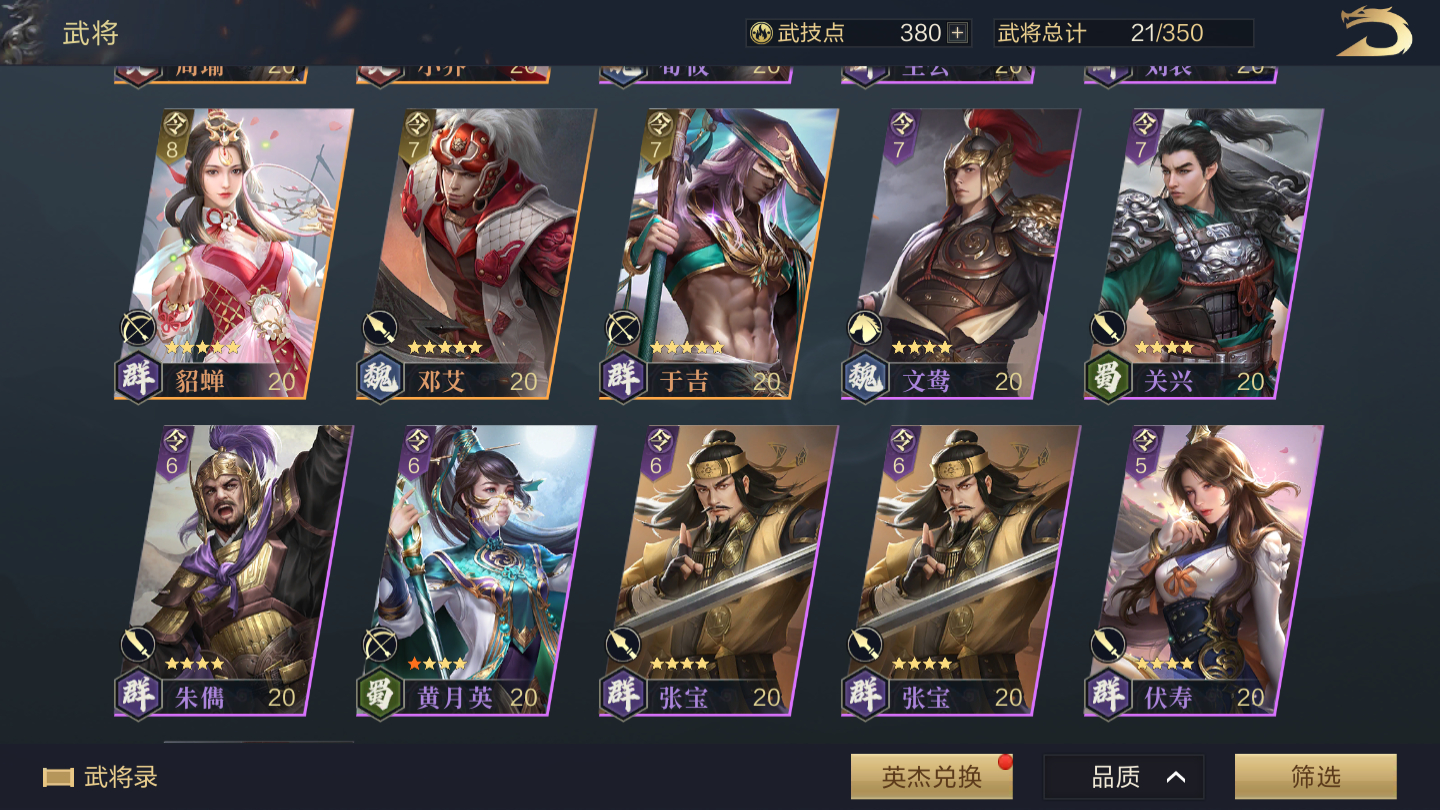Image resolution: width=1440 pixels, height=810 pixels.
Task: Click the 武技点 coin icon
Action: (x=762, y=33)
